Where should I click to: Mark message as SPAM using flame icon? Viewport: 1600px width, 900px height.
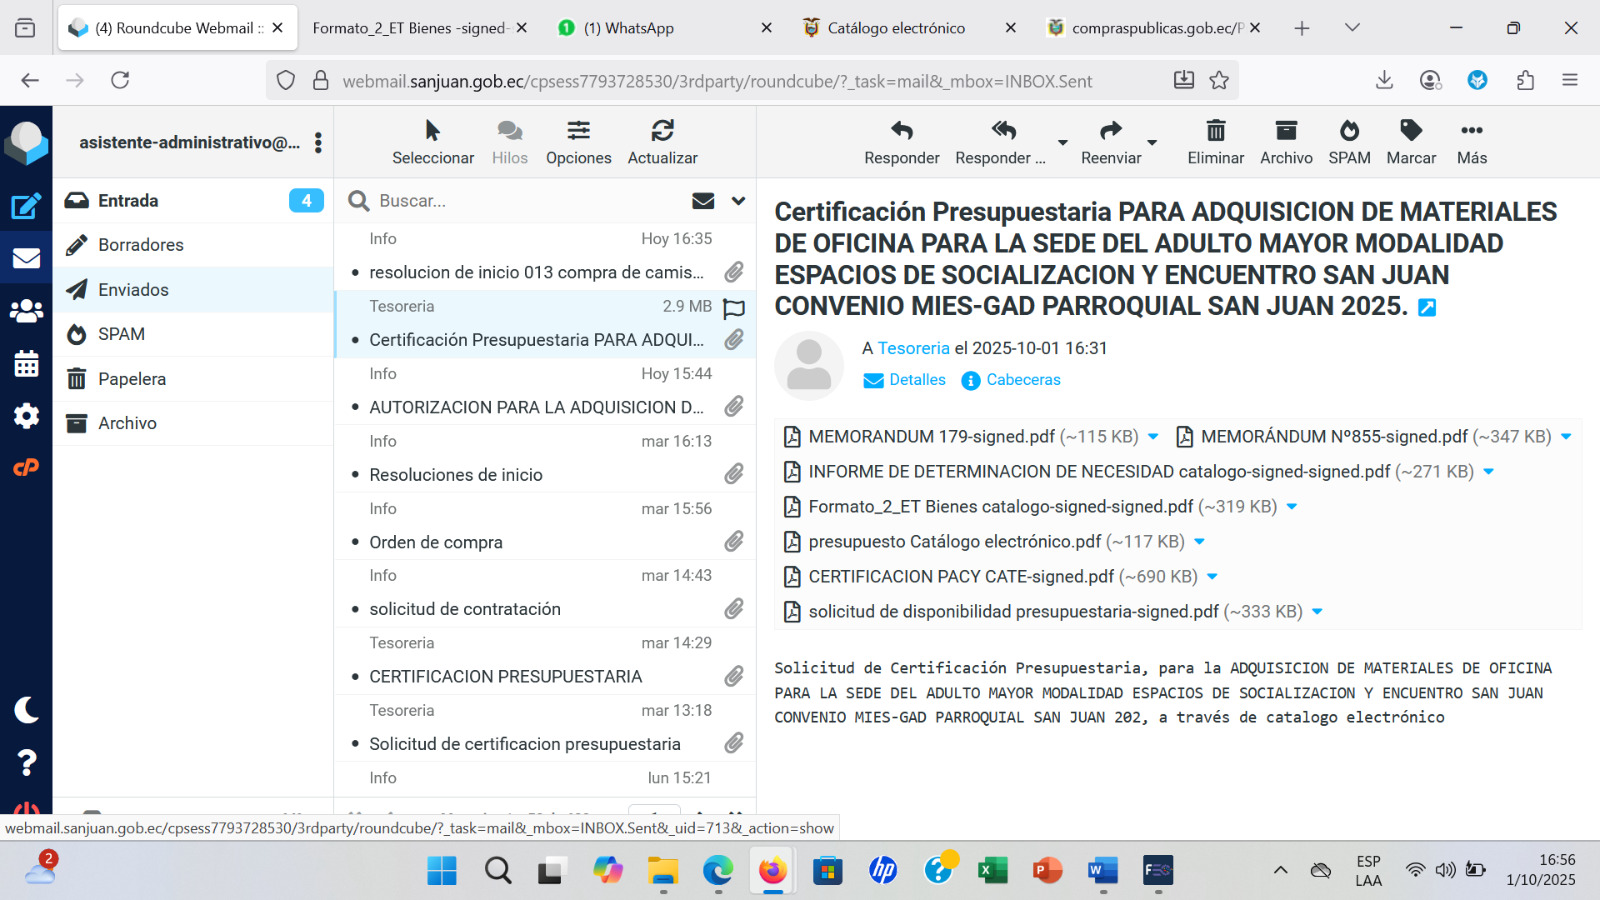click(1349, 131)
